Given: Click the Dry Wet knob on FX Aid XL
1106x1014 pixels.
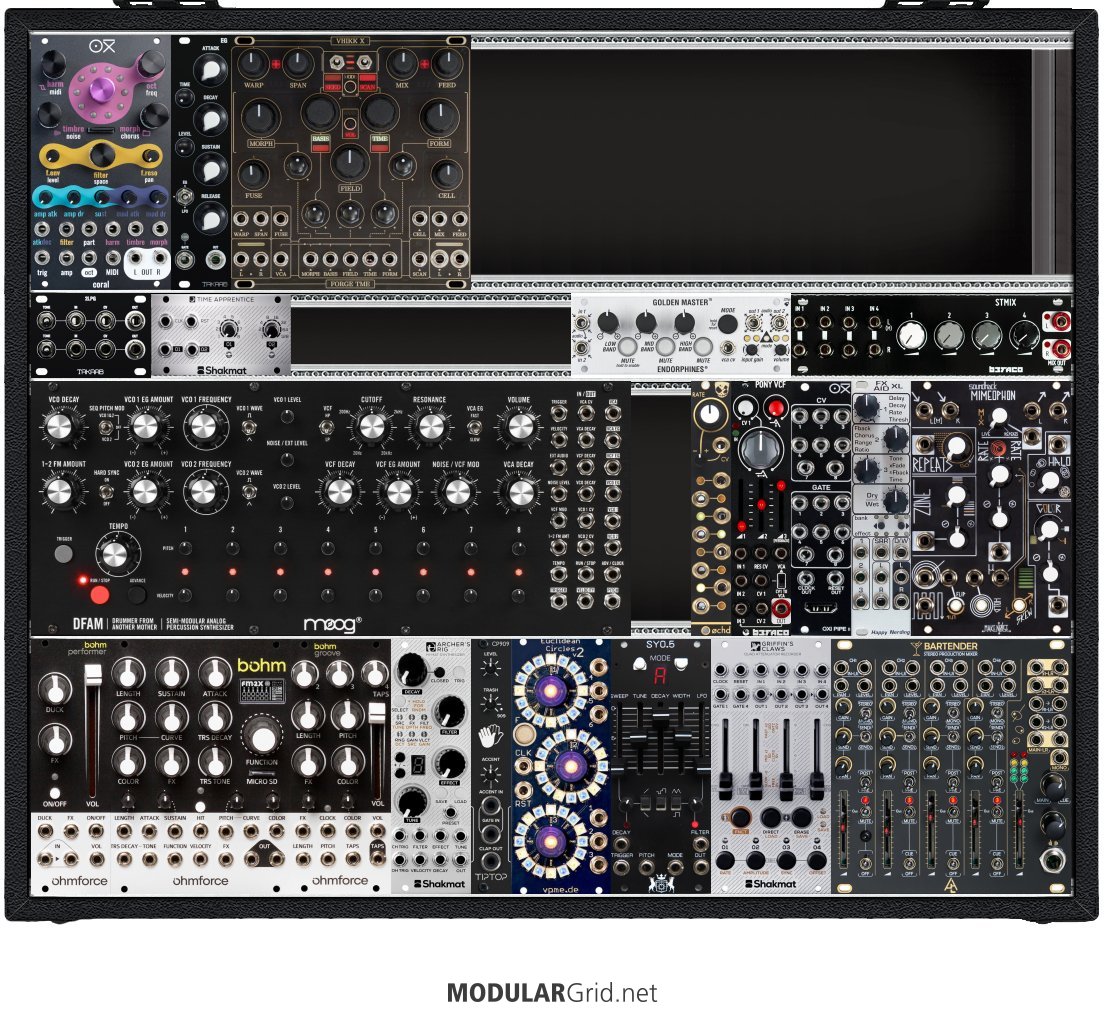Looking at the screenshot, I should (x=896, y=501).
